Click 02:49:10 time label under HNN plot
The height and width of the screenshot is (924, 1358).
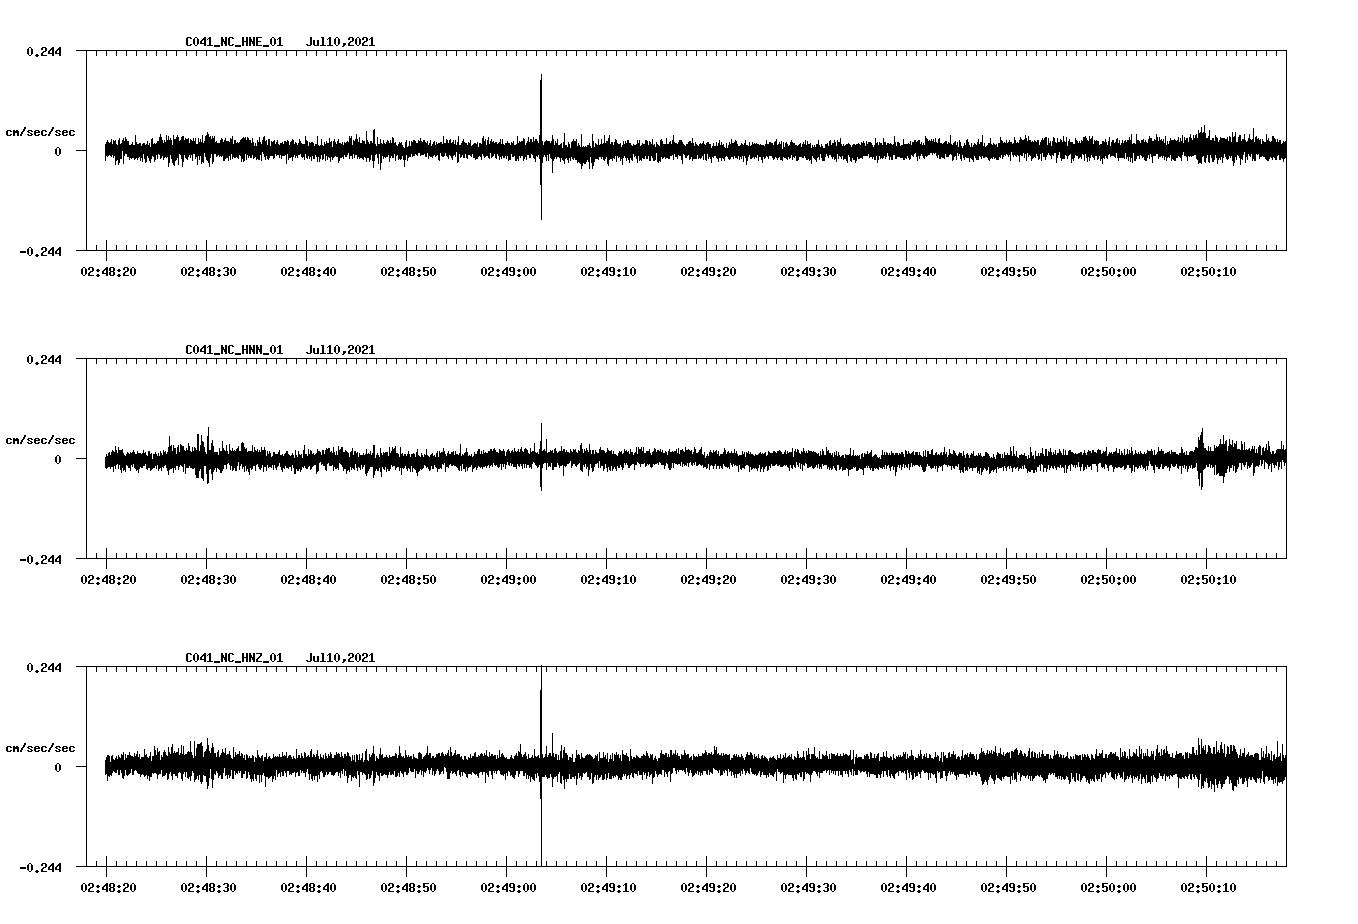(608, 579)
